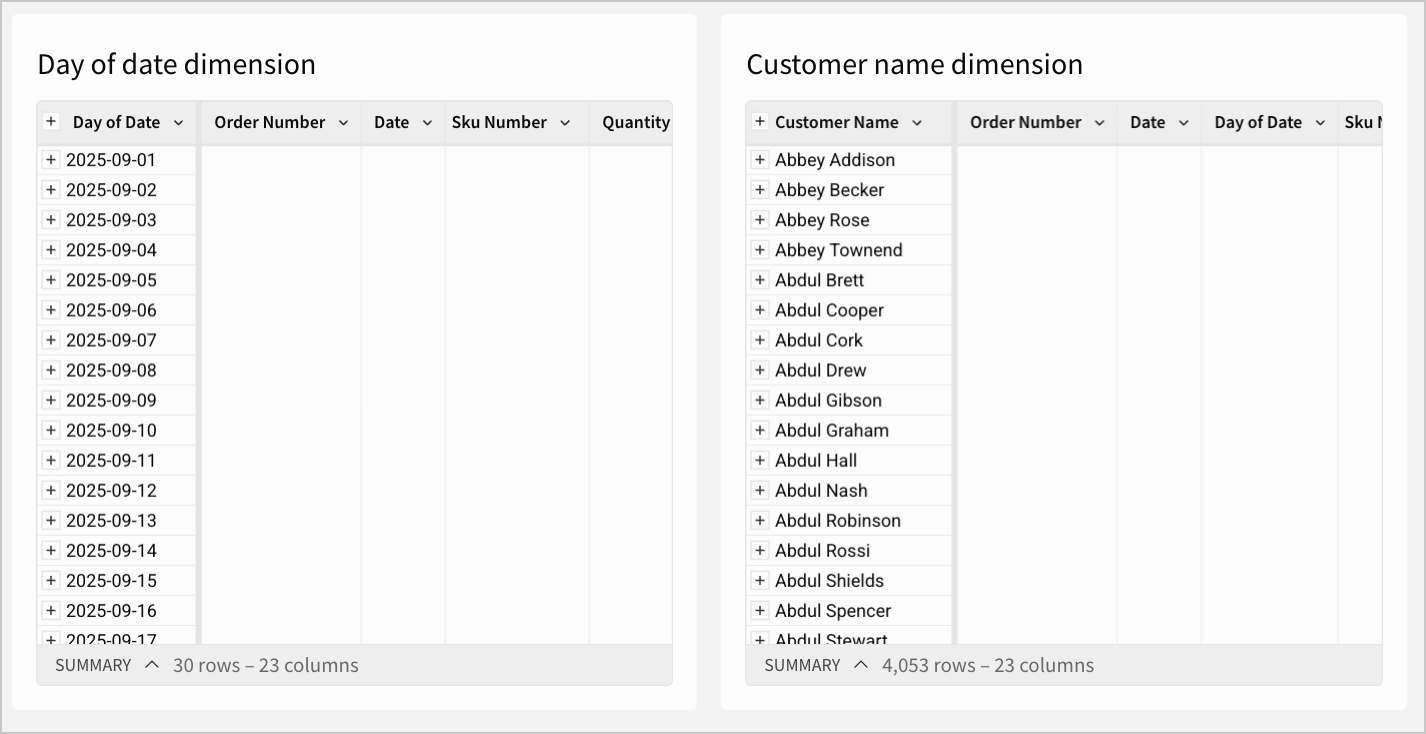Expand the 2025-09-15 row

[x=51, y=580]
